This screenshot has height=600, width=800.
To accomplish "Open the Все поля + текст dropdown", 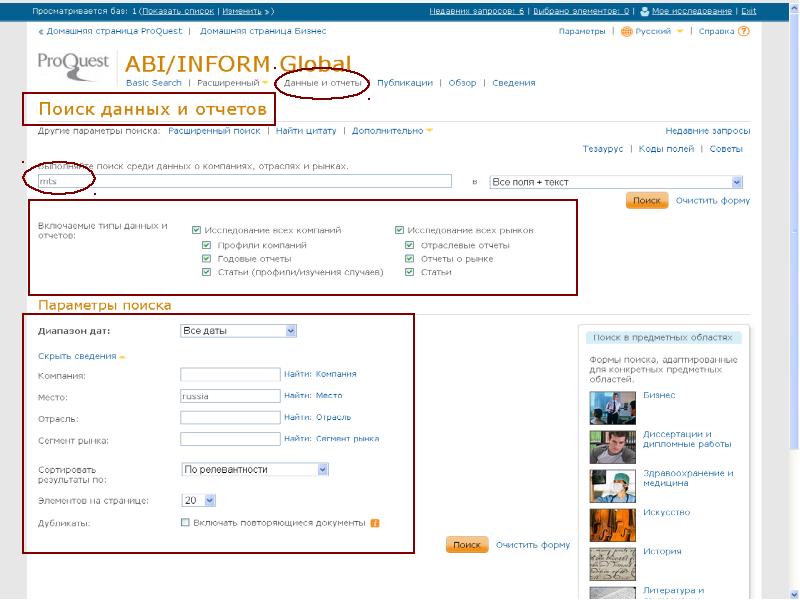I will (615, 183).
